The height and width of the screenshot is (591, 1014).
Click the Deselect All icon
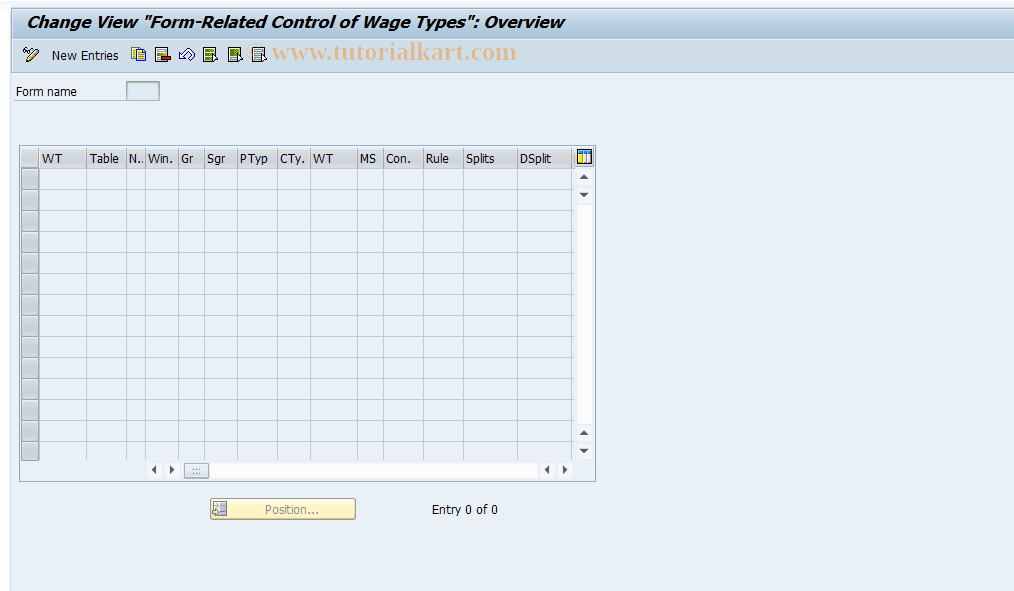[258, 55]
